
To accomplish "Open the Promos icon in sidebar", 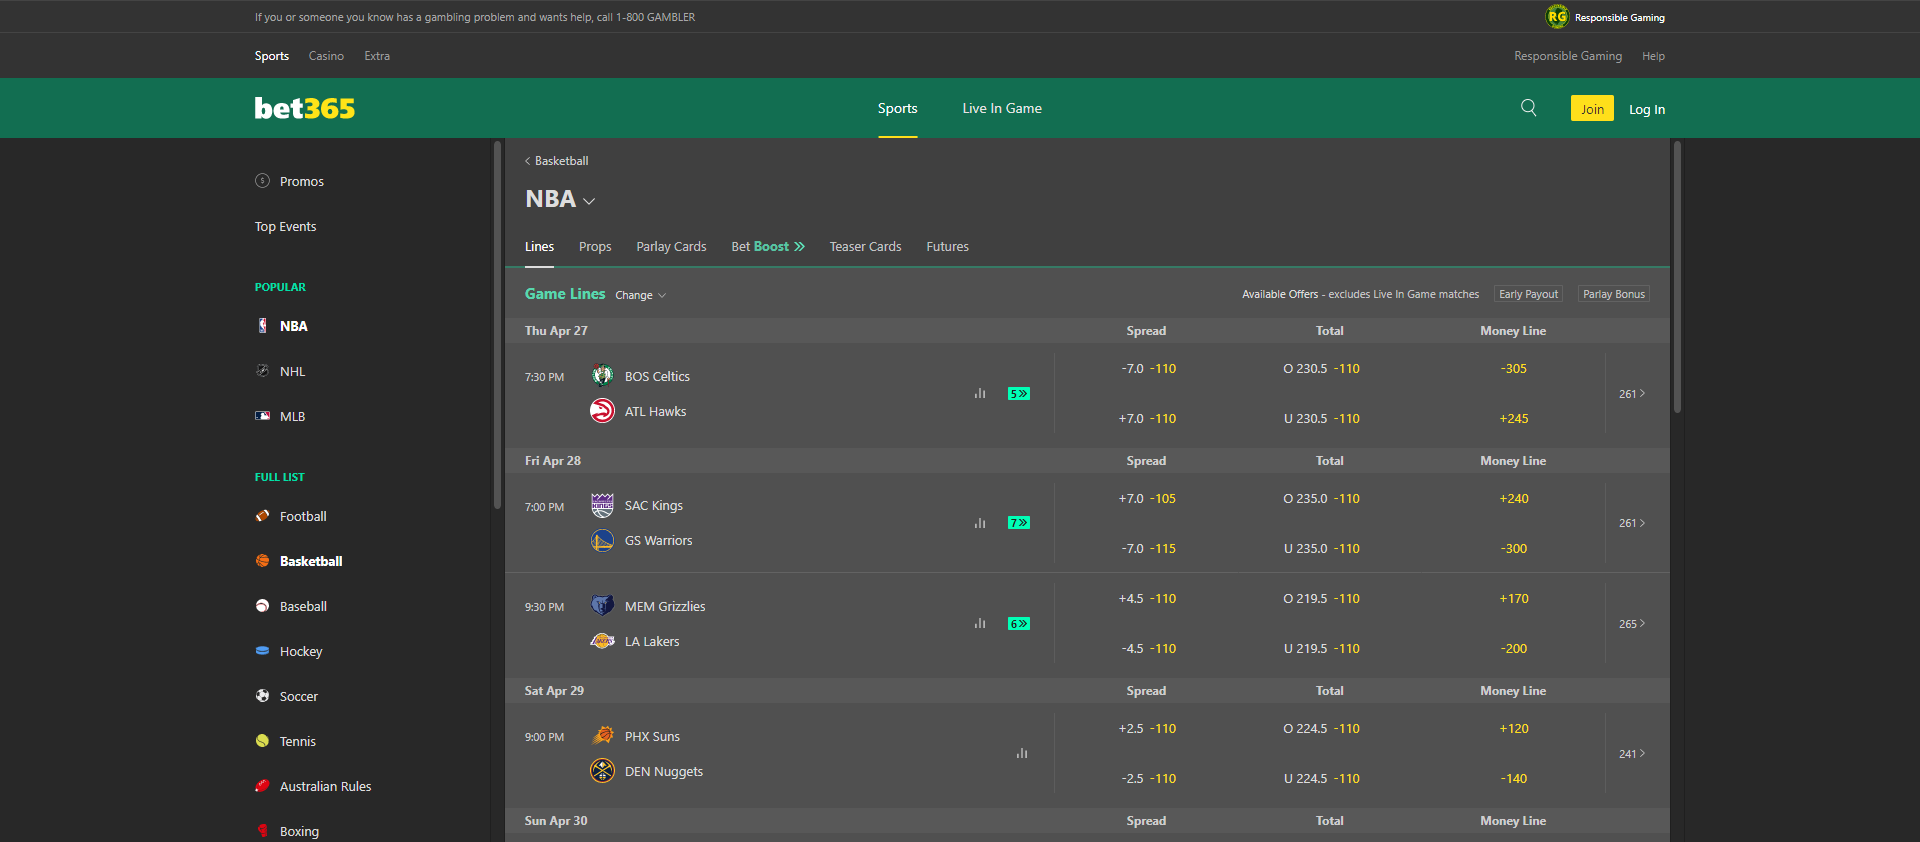I will (x=262, y=181).
